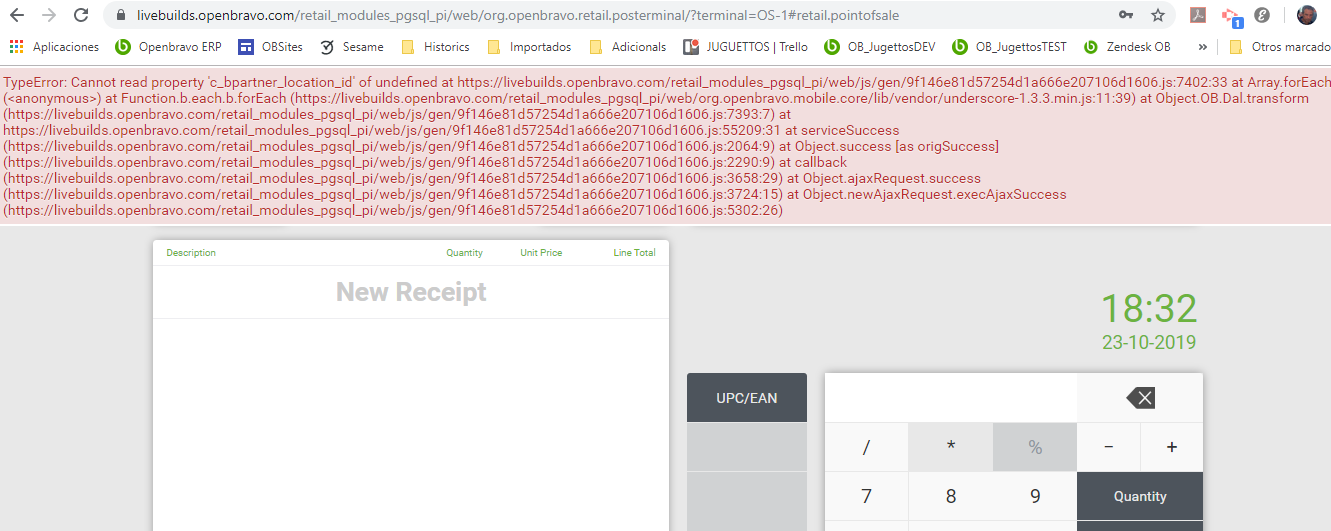Open the Historics bookmark folder
1331x531 pixels.
click(436, 47)
